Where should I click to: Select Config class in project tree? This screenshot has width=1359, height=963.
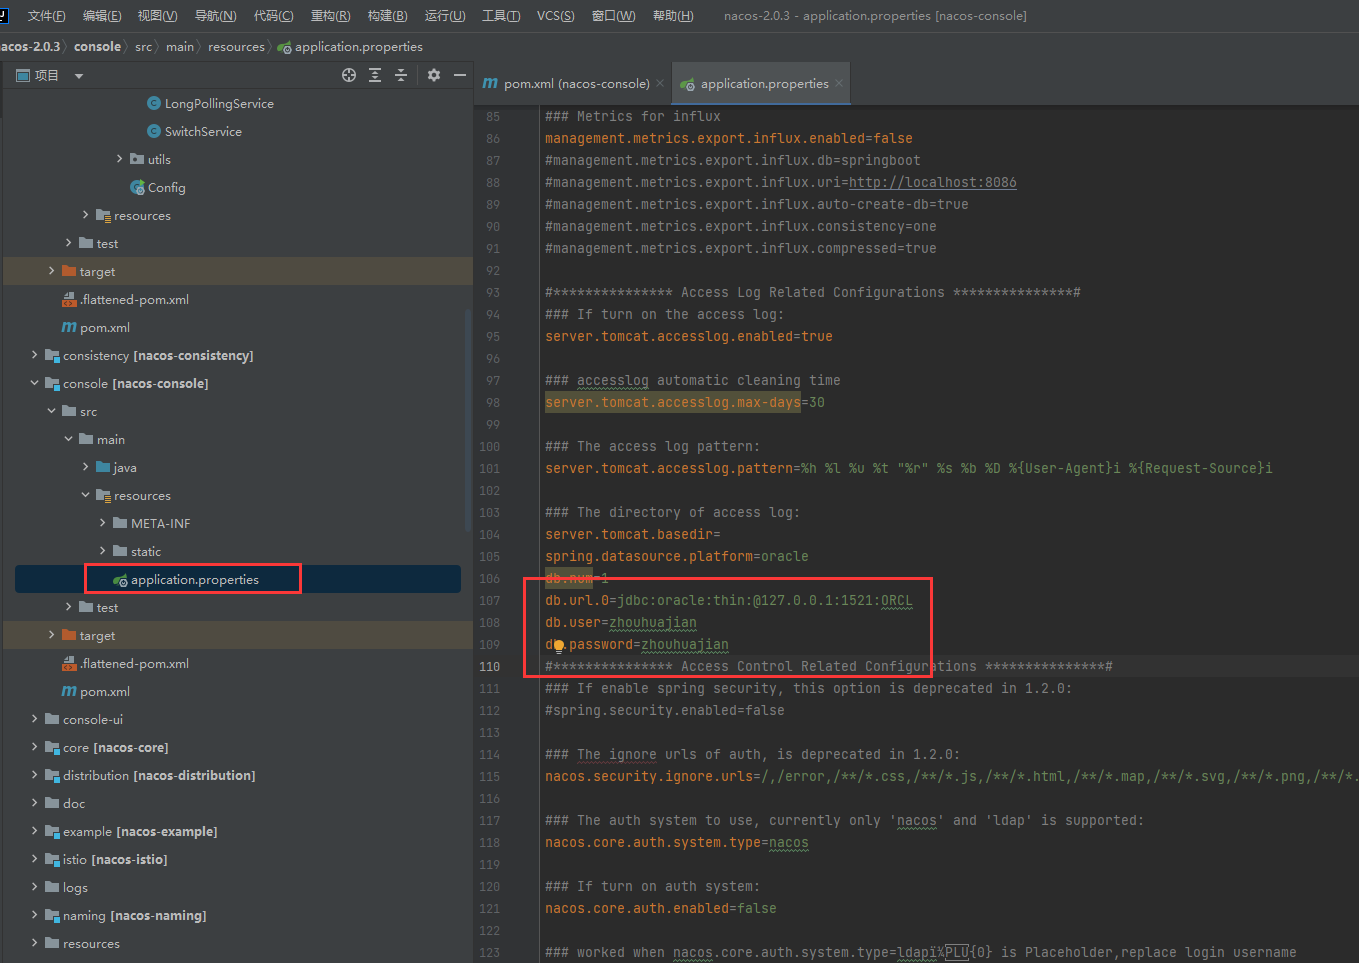click(166, 187)
